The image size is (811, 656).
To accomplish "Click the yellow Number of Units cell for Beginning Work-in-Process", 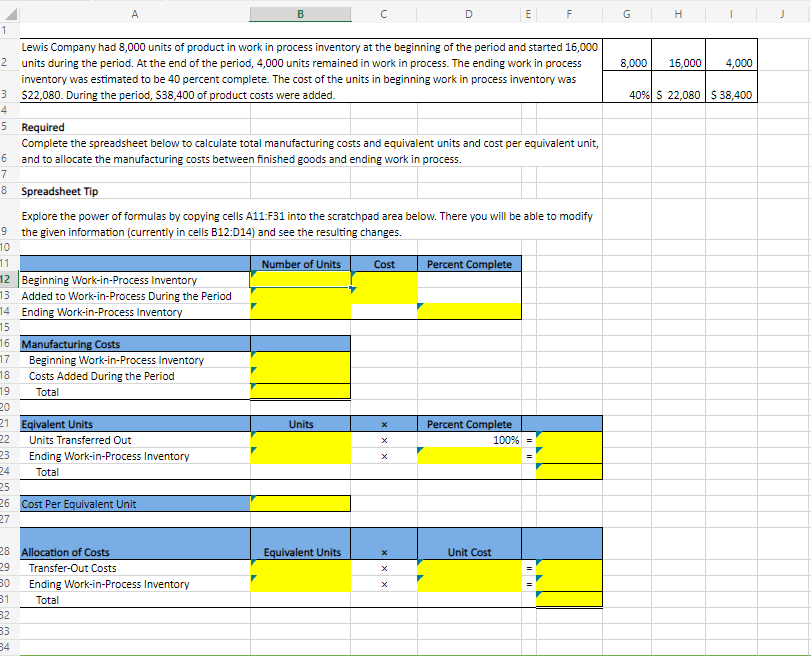I will click(299, 280).
